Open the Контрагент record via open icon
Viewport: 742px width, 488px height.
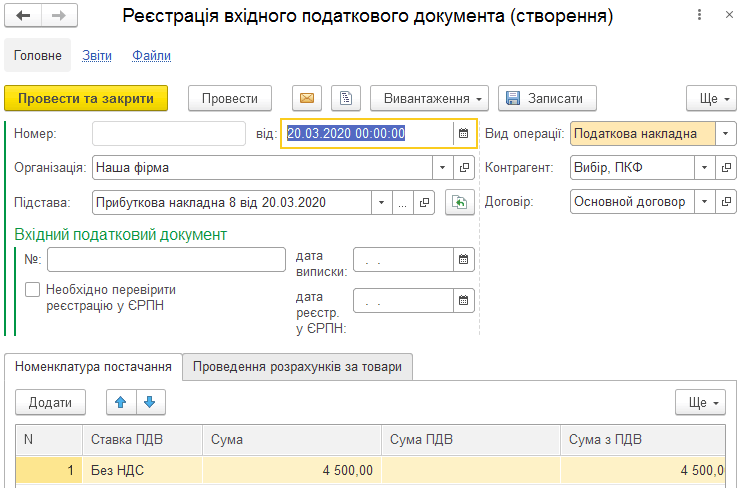726,168
